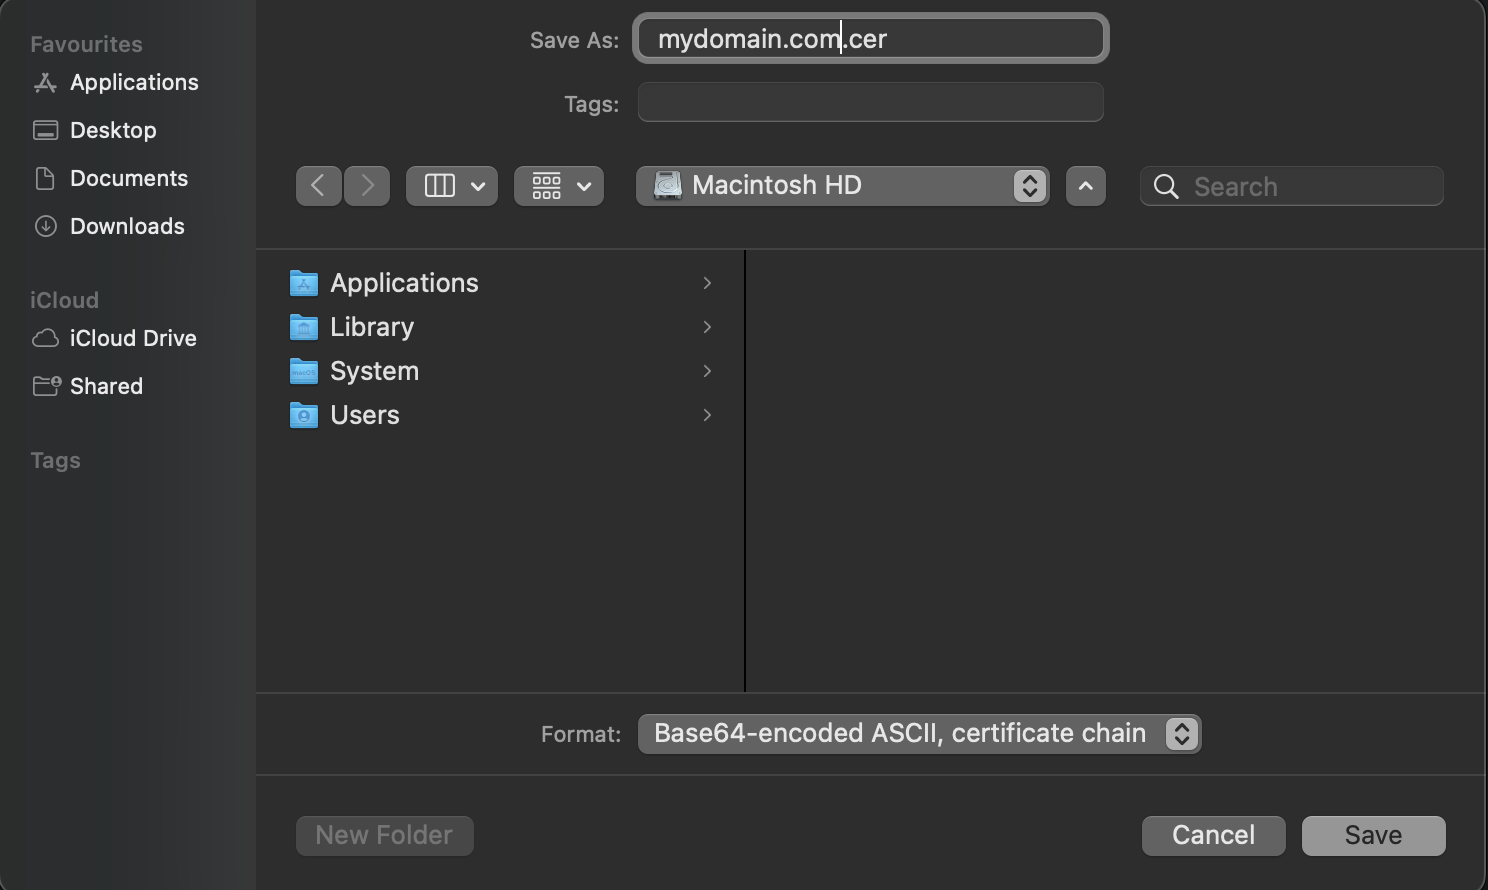1488x890 pixels.
Task: Open the Shared location in the sidebar
Action: [x=105, y=386]
